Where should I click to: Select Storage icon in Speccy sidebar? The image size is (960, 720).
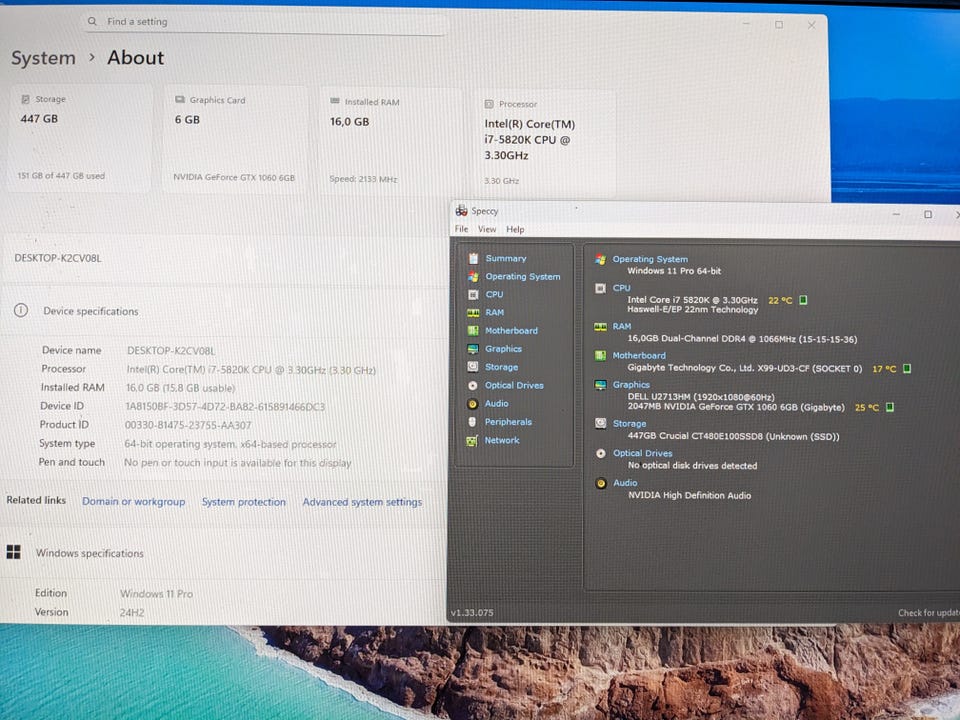[x=473, y=367]
